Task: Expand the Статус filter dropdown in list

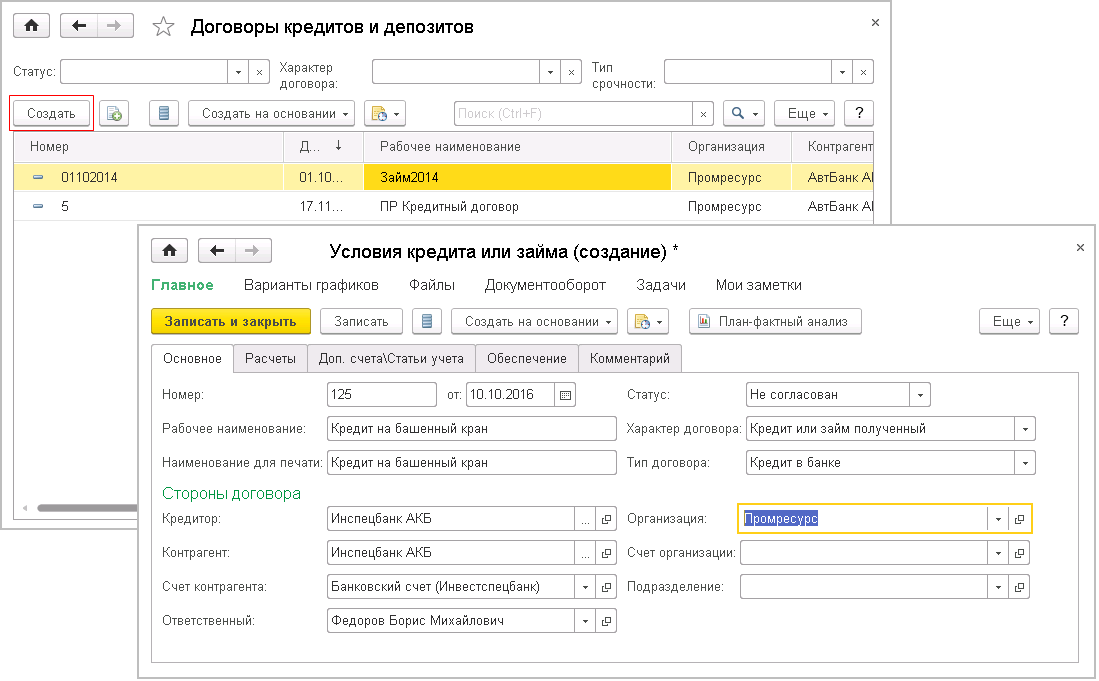Action: 238,72
